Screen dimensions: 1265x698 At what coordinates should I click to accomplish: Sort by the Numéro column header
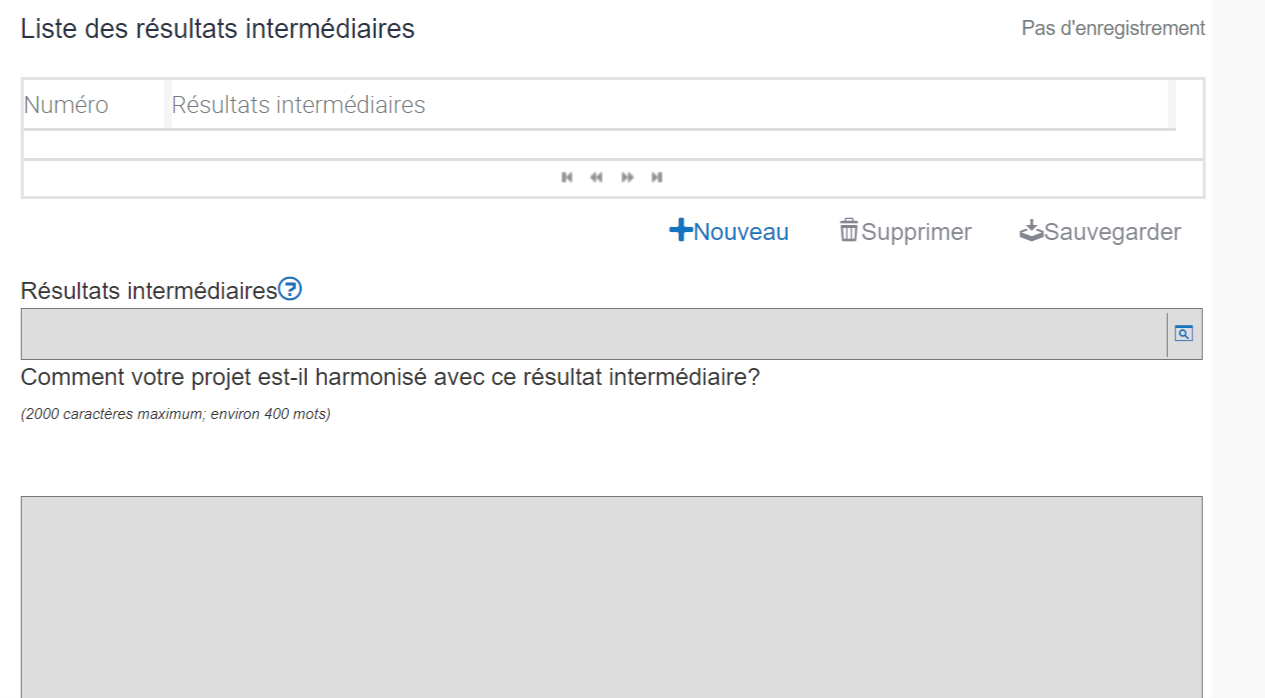[66, 105]
